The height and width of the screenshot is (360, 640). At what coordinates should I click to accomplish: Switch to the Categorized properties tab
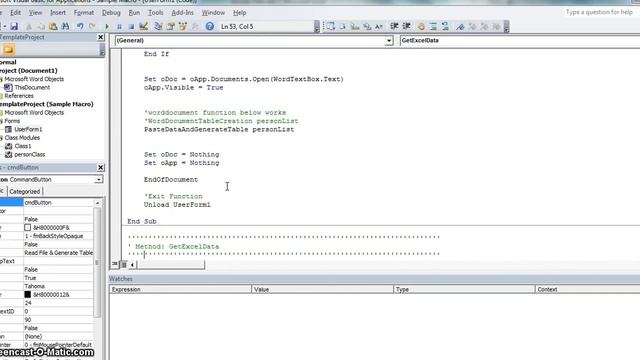pyautogui.click(x=24, y=191)
